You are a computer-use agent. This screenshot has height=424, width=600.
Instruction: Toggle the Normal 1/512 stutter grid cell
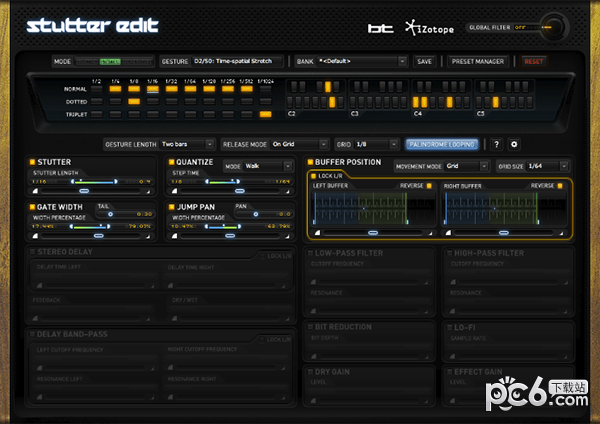pos(246,89)
